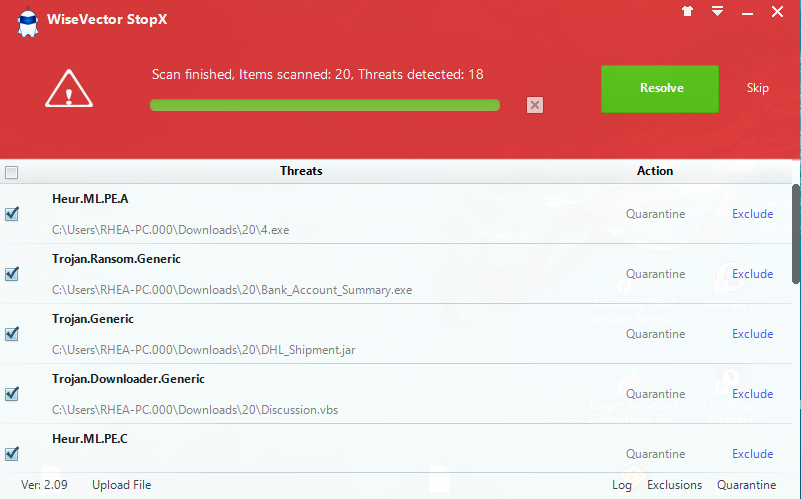The height and width of the screenshot is (499, 801).
Task: Click the warning triangle icon
Action: (x=69, y=89)
